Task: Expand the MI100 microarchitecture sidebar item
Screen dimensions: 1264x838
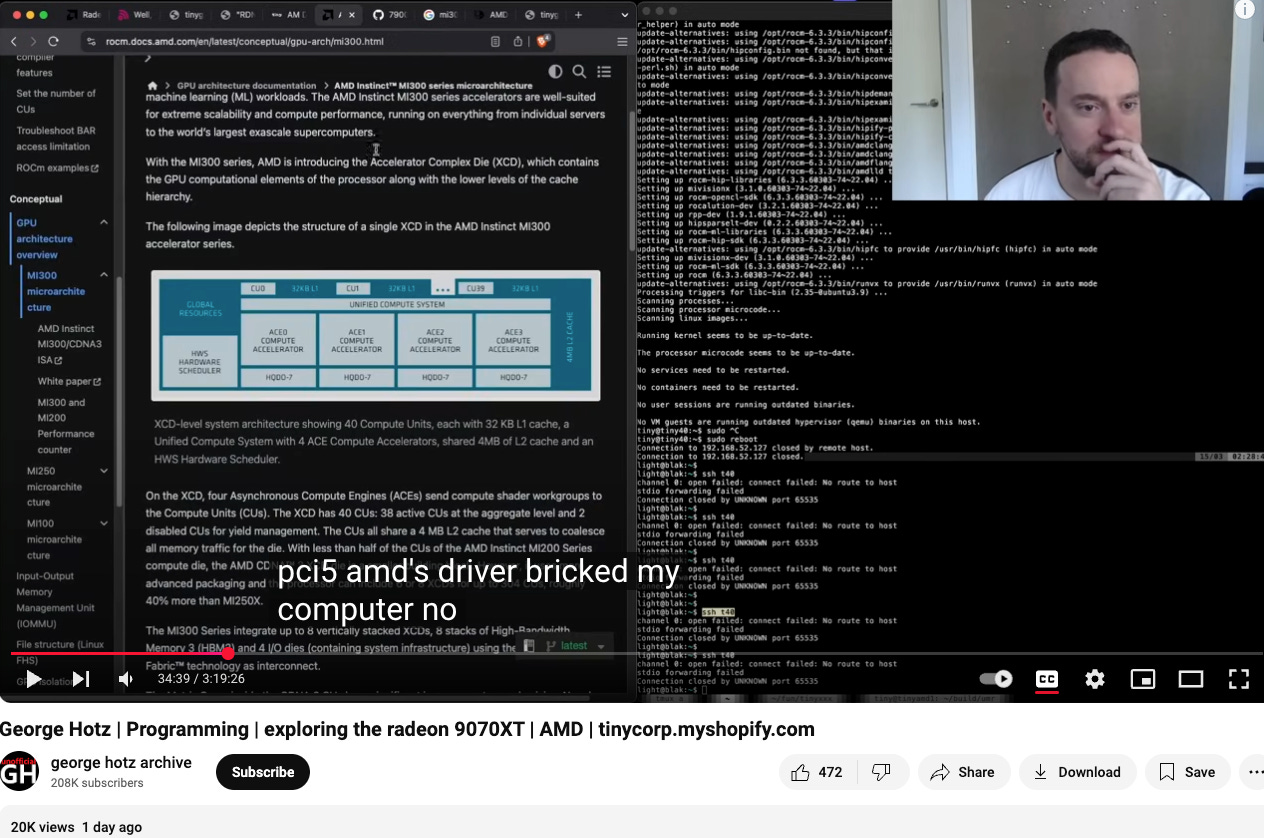Action: pyautogui.click(x=104, y=523)
